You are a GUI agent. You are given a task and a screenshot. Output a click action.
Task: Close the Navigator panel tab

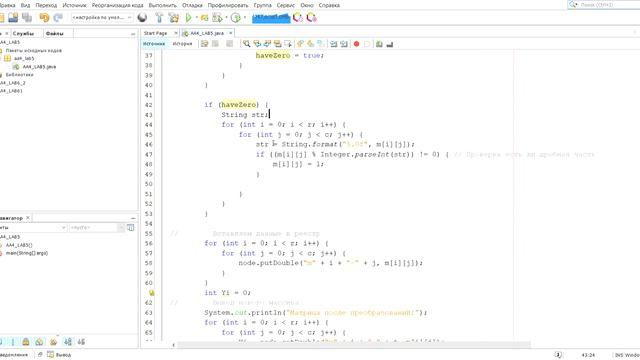coord(28,218)
